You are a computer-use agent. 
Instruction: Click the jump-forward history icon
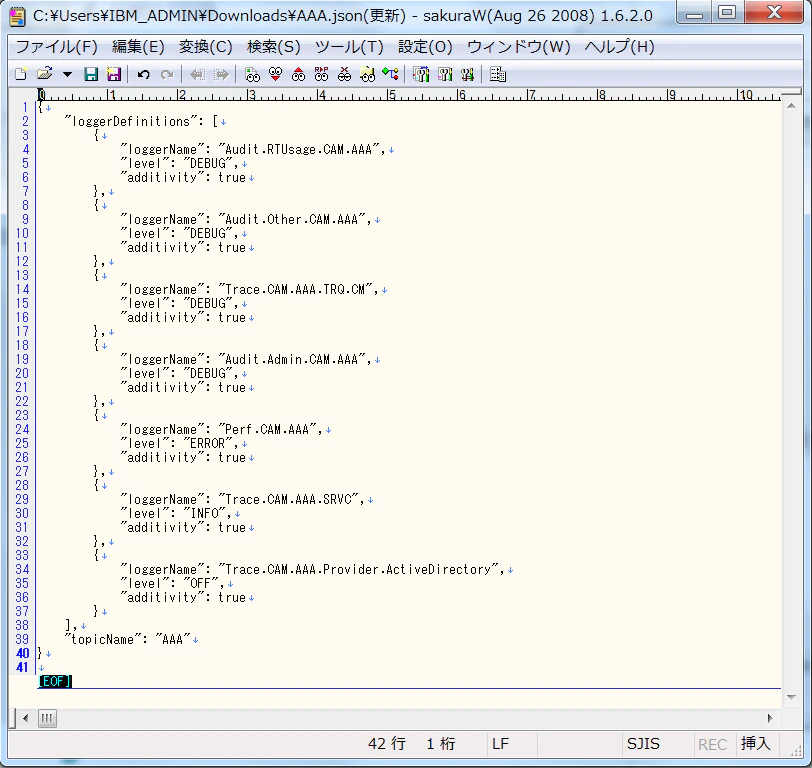(221, 75)
